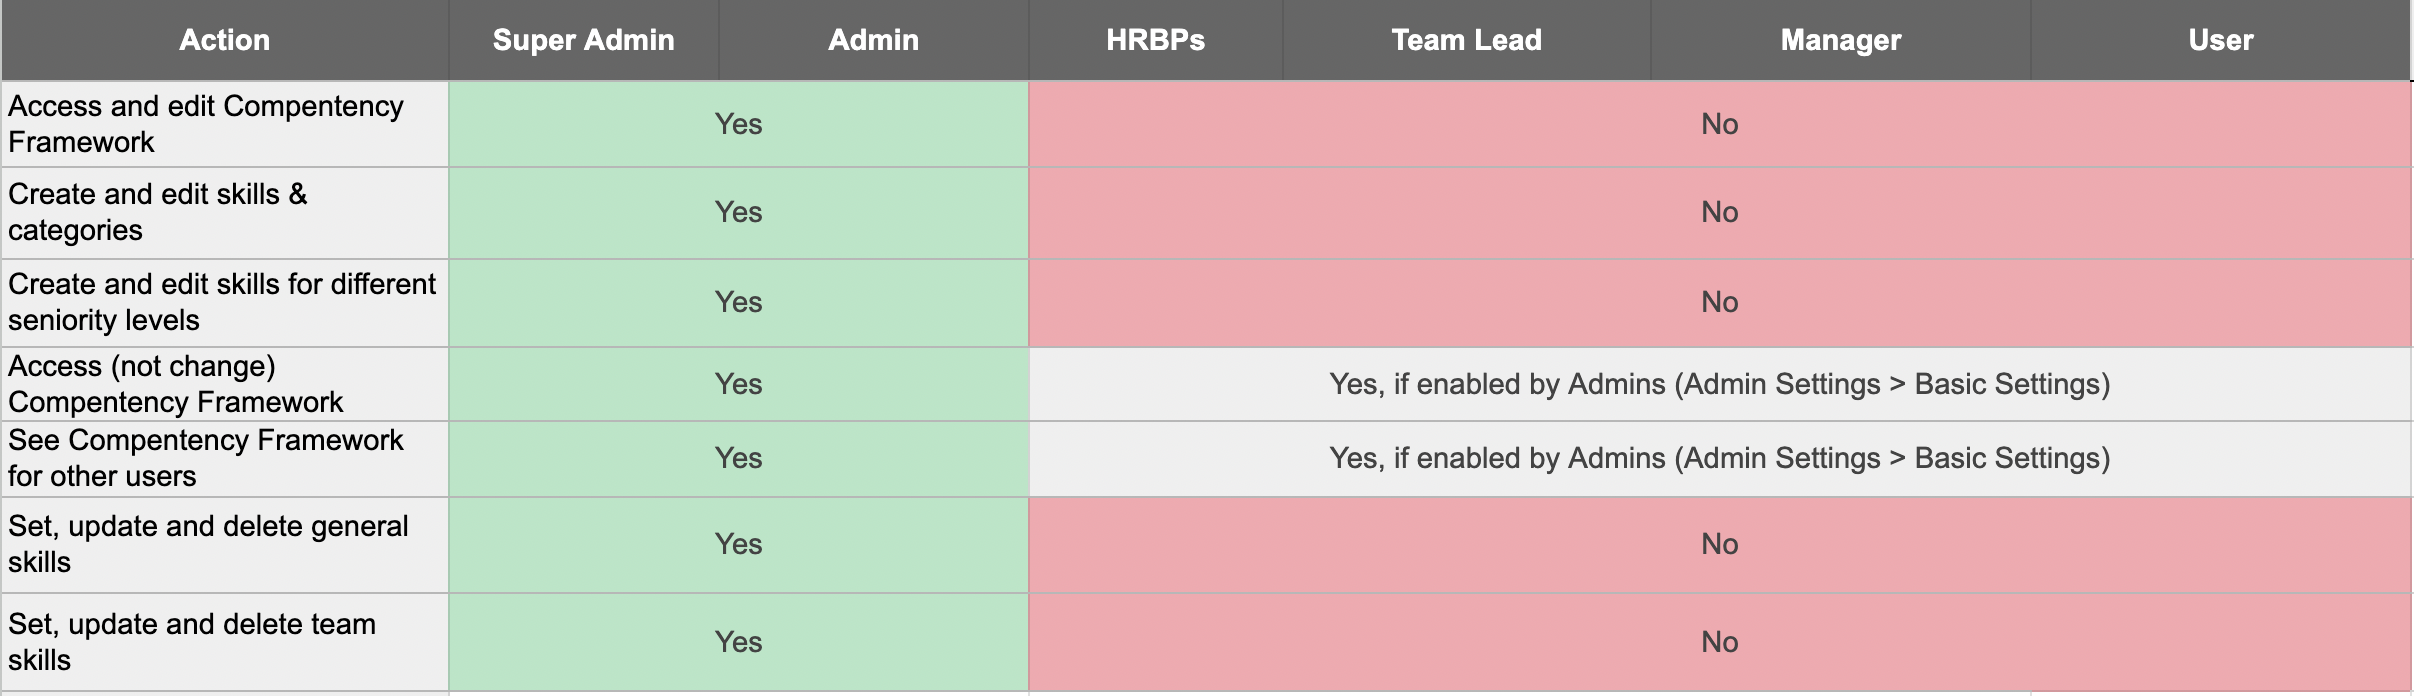Select the Super Admin column header
2414x696 pixels.
pyautogui.click(x=584, y=40)
